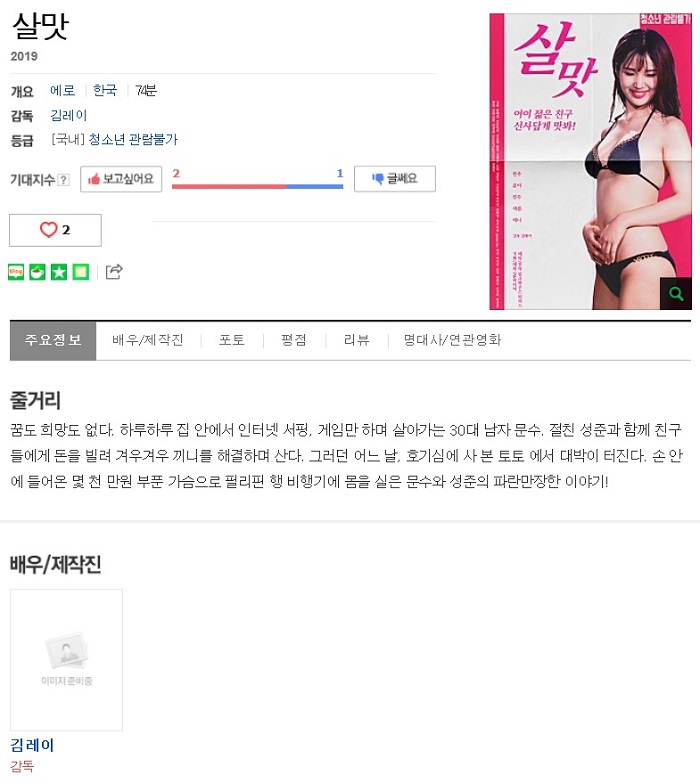
Task: Click the 보고싶어요 thumbs-up button
Action: coord(121,179)
